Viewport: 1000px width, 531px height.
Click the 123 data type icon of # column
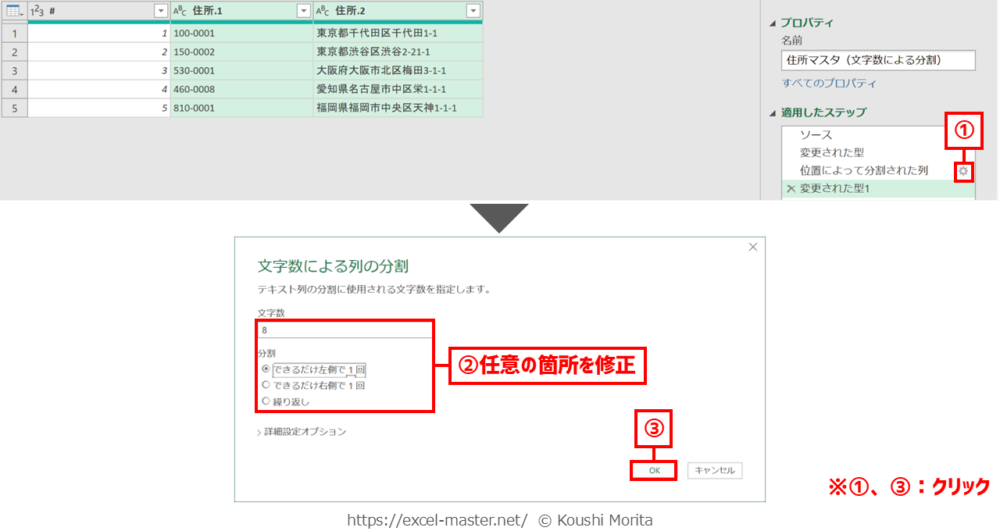(x=39, y=10)
